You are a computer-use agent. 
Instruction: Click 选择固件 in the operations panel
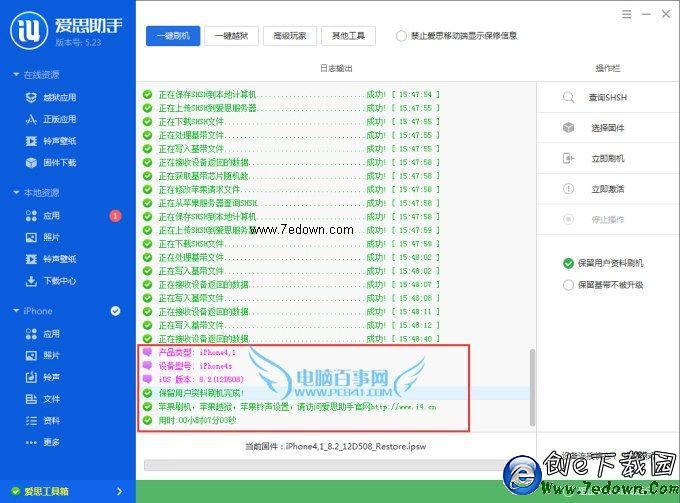click(x=608, y=128)
